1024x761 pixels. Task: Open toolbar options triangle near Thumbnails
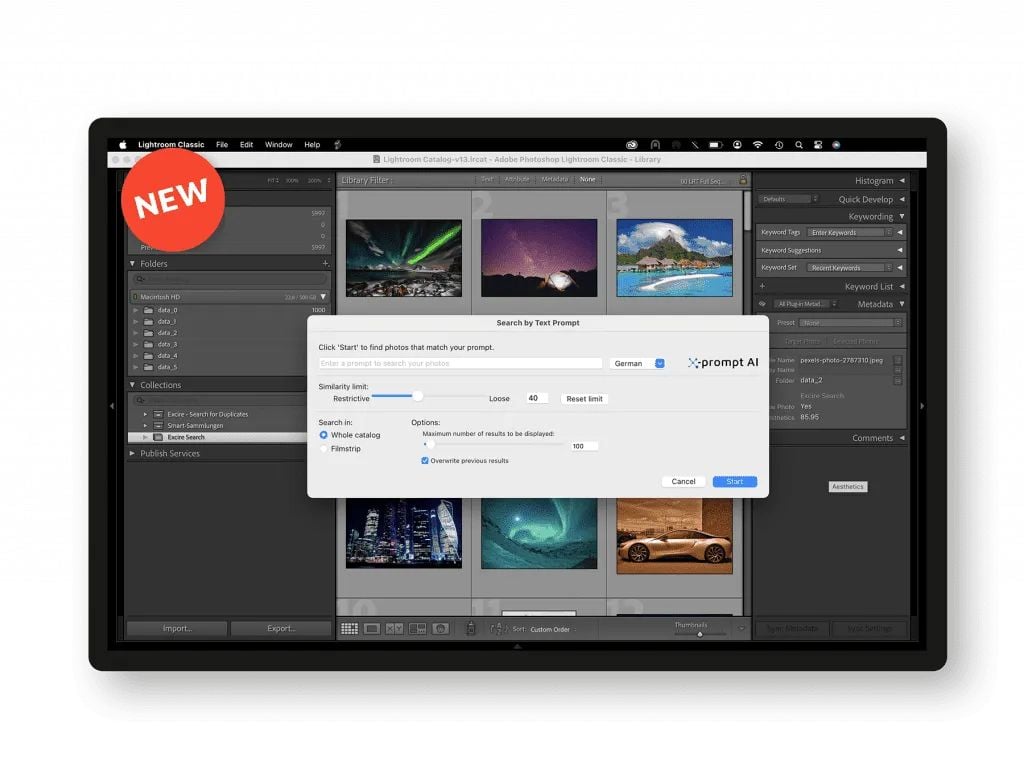[741, 629]
